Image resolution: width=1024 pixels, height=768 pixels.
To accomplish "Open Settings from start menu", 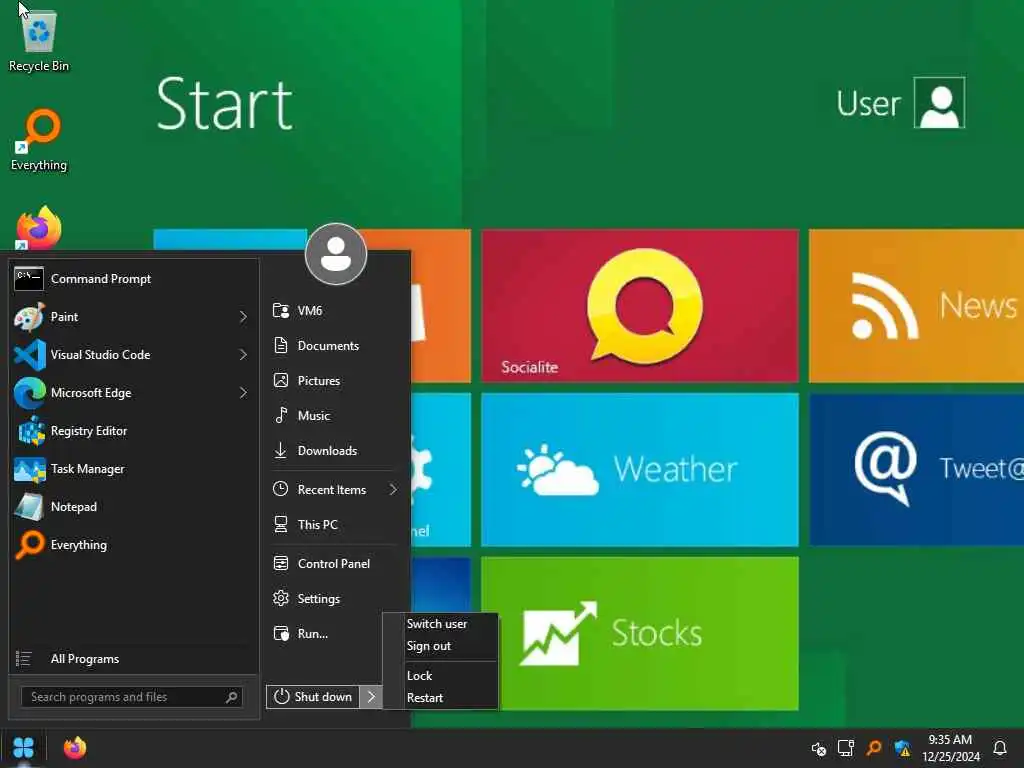I will pyautogui.click(x=334, y=598).
